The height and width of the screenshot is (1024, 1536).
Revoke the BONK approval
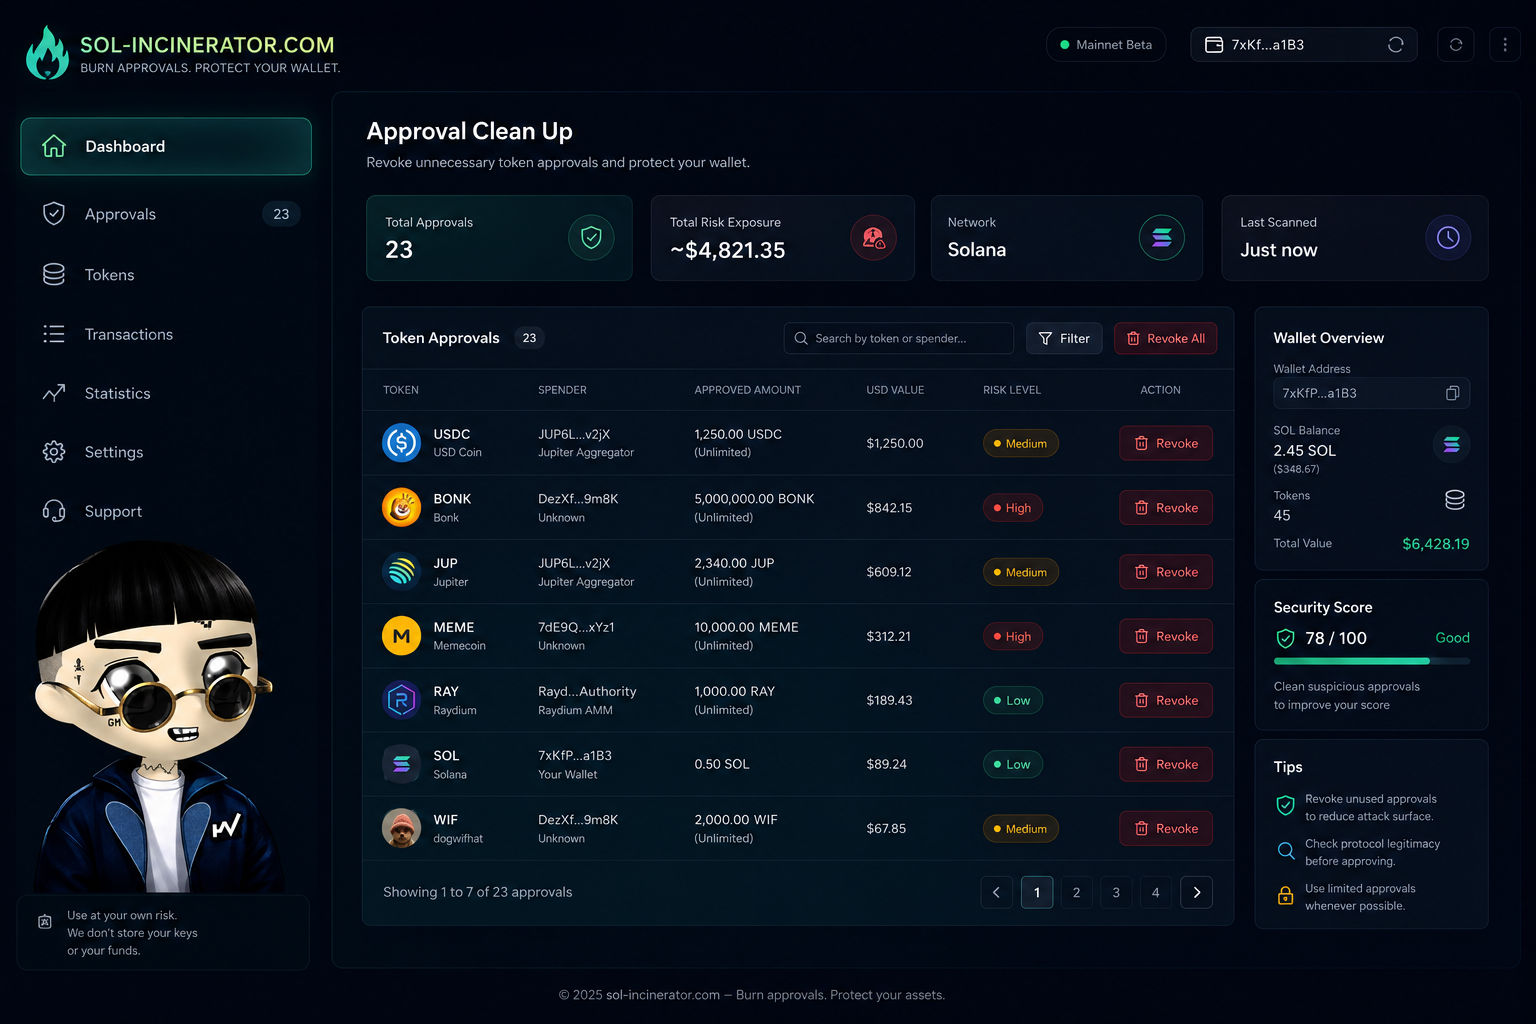click(1166, 507)
